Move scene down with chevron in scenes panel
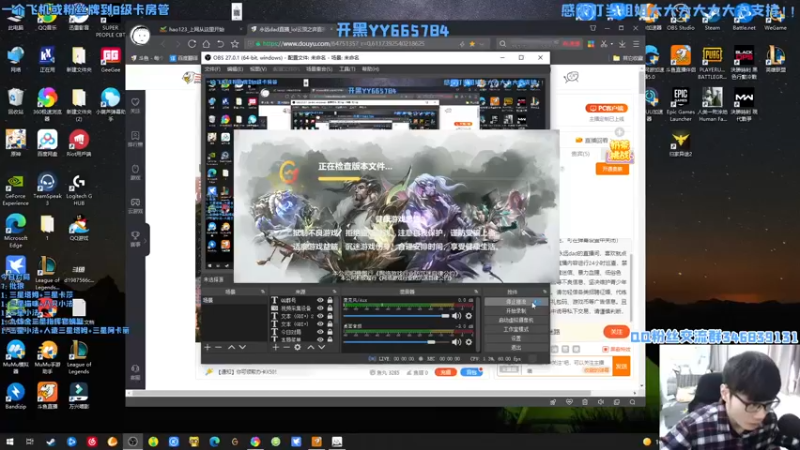The image size is (800, 450). 242,347
